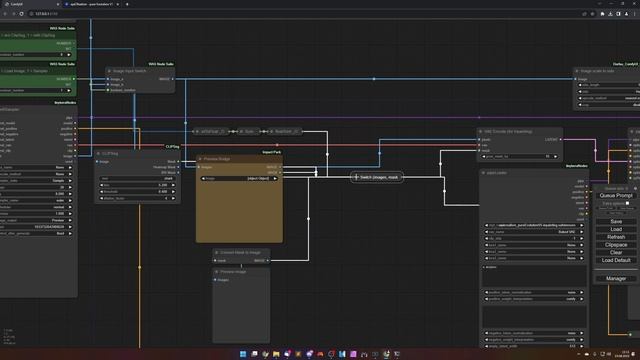
Task: Click the BW Mask output port
Action: click(178, 173)
